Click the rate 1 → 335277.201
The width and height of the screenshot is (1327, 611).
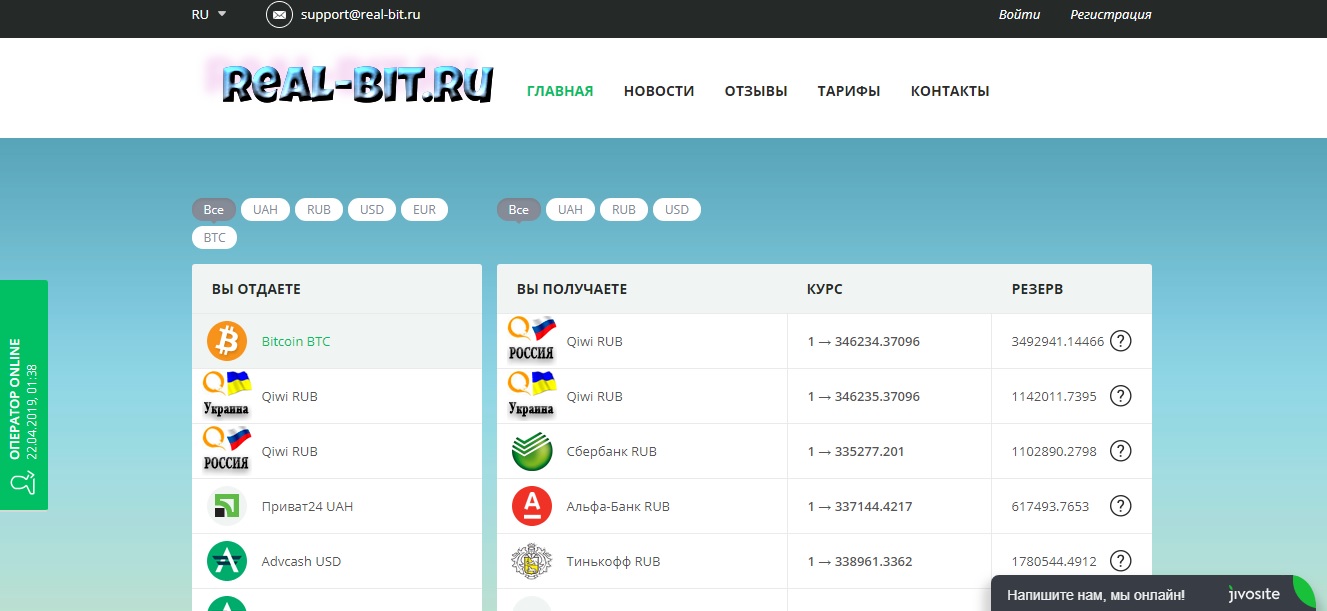856,452
